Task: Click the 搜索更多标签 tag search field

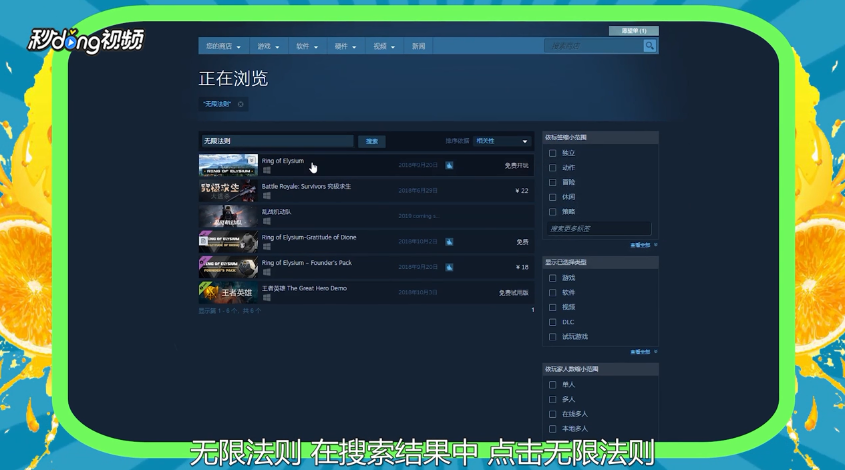Action: (x=599, y=229)
